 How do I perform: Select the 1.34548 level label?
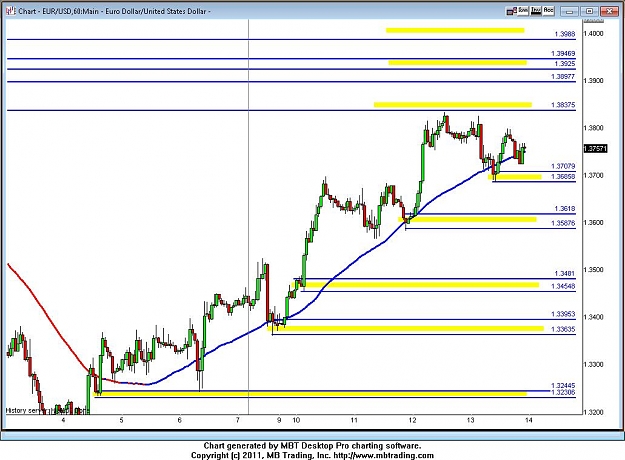coord(563,286)
